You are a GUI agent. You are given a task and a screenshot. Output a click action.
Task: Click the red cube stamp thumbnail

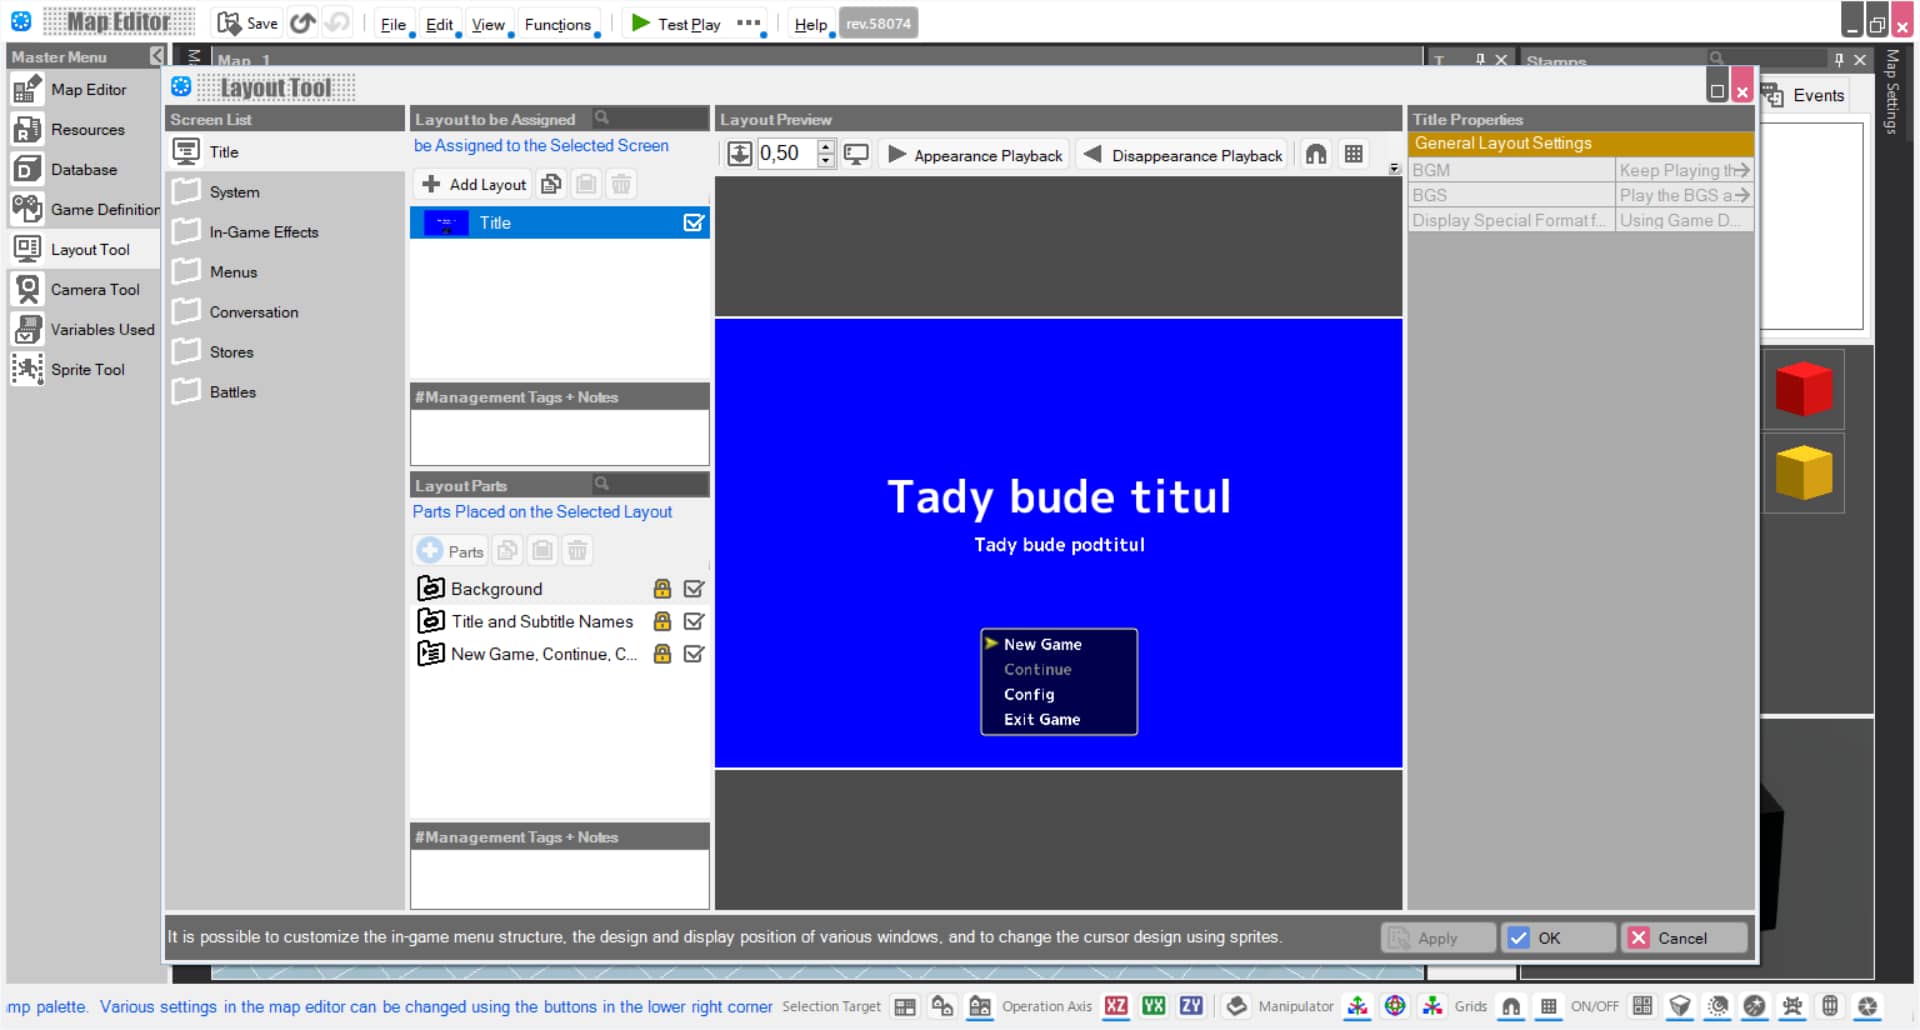pos(1804,389)
